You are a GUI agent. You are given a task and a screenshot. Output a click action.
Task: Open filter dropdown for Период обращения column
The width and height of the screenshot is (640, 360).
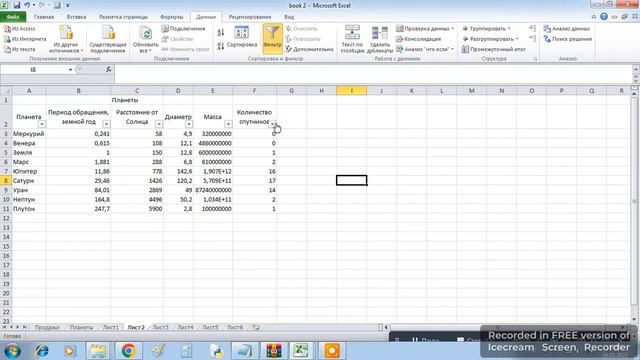(x=106, y=124)
